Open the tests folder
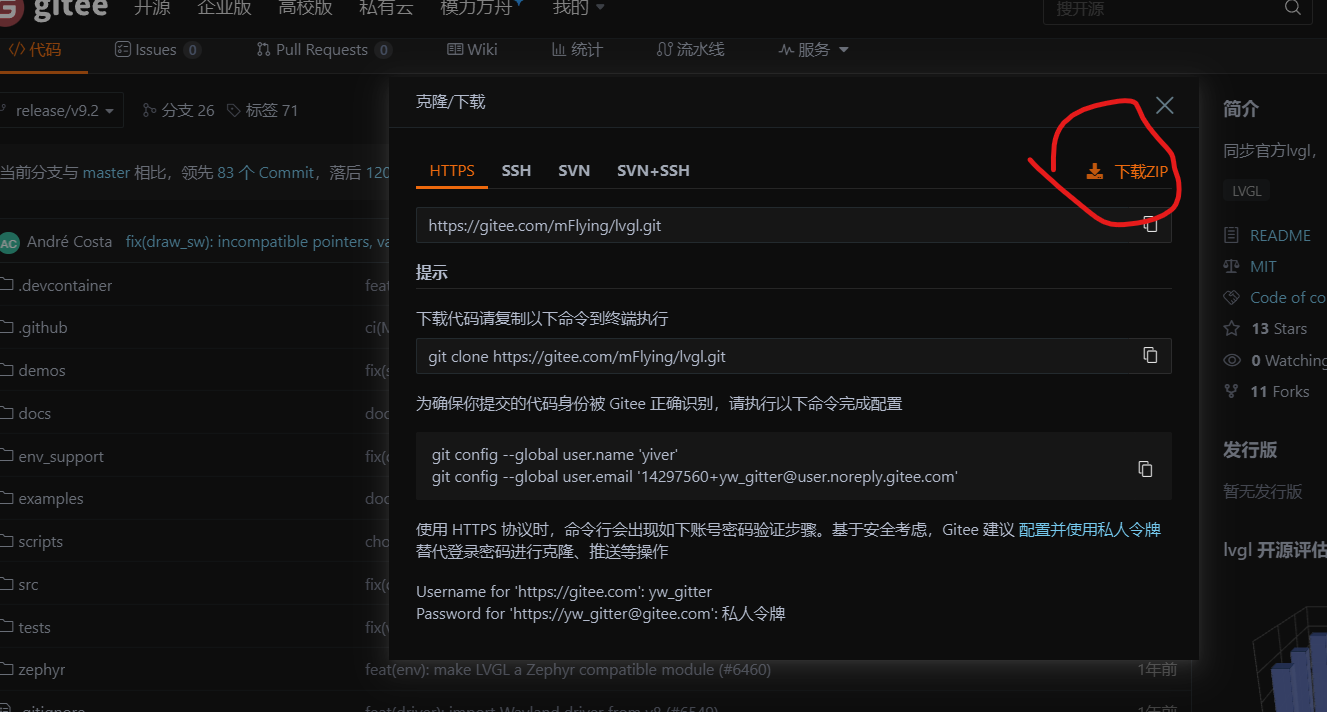 (x=34, y=627)
